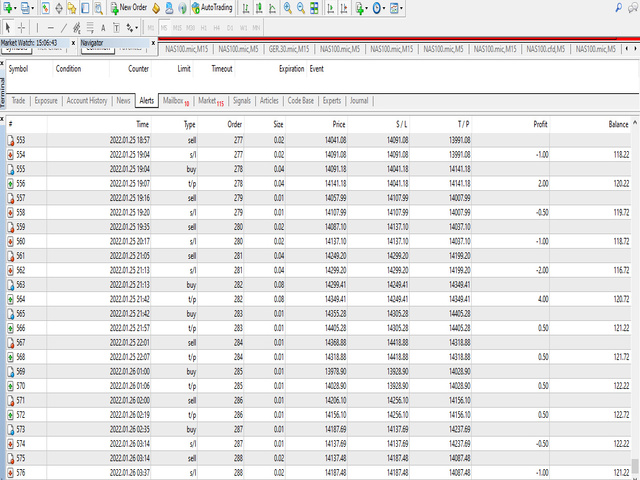Switch to the Account History tab
Viewport: 640px width, 480px height.
click(86, 101)
